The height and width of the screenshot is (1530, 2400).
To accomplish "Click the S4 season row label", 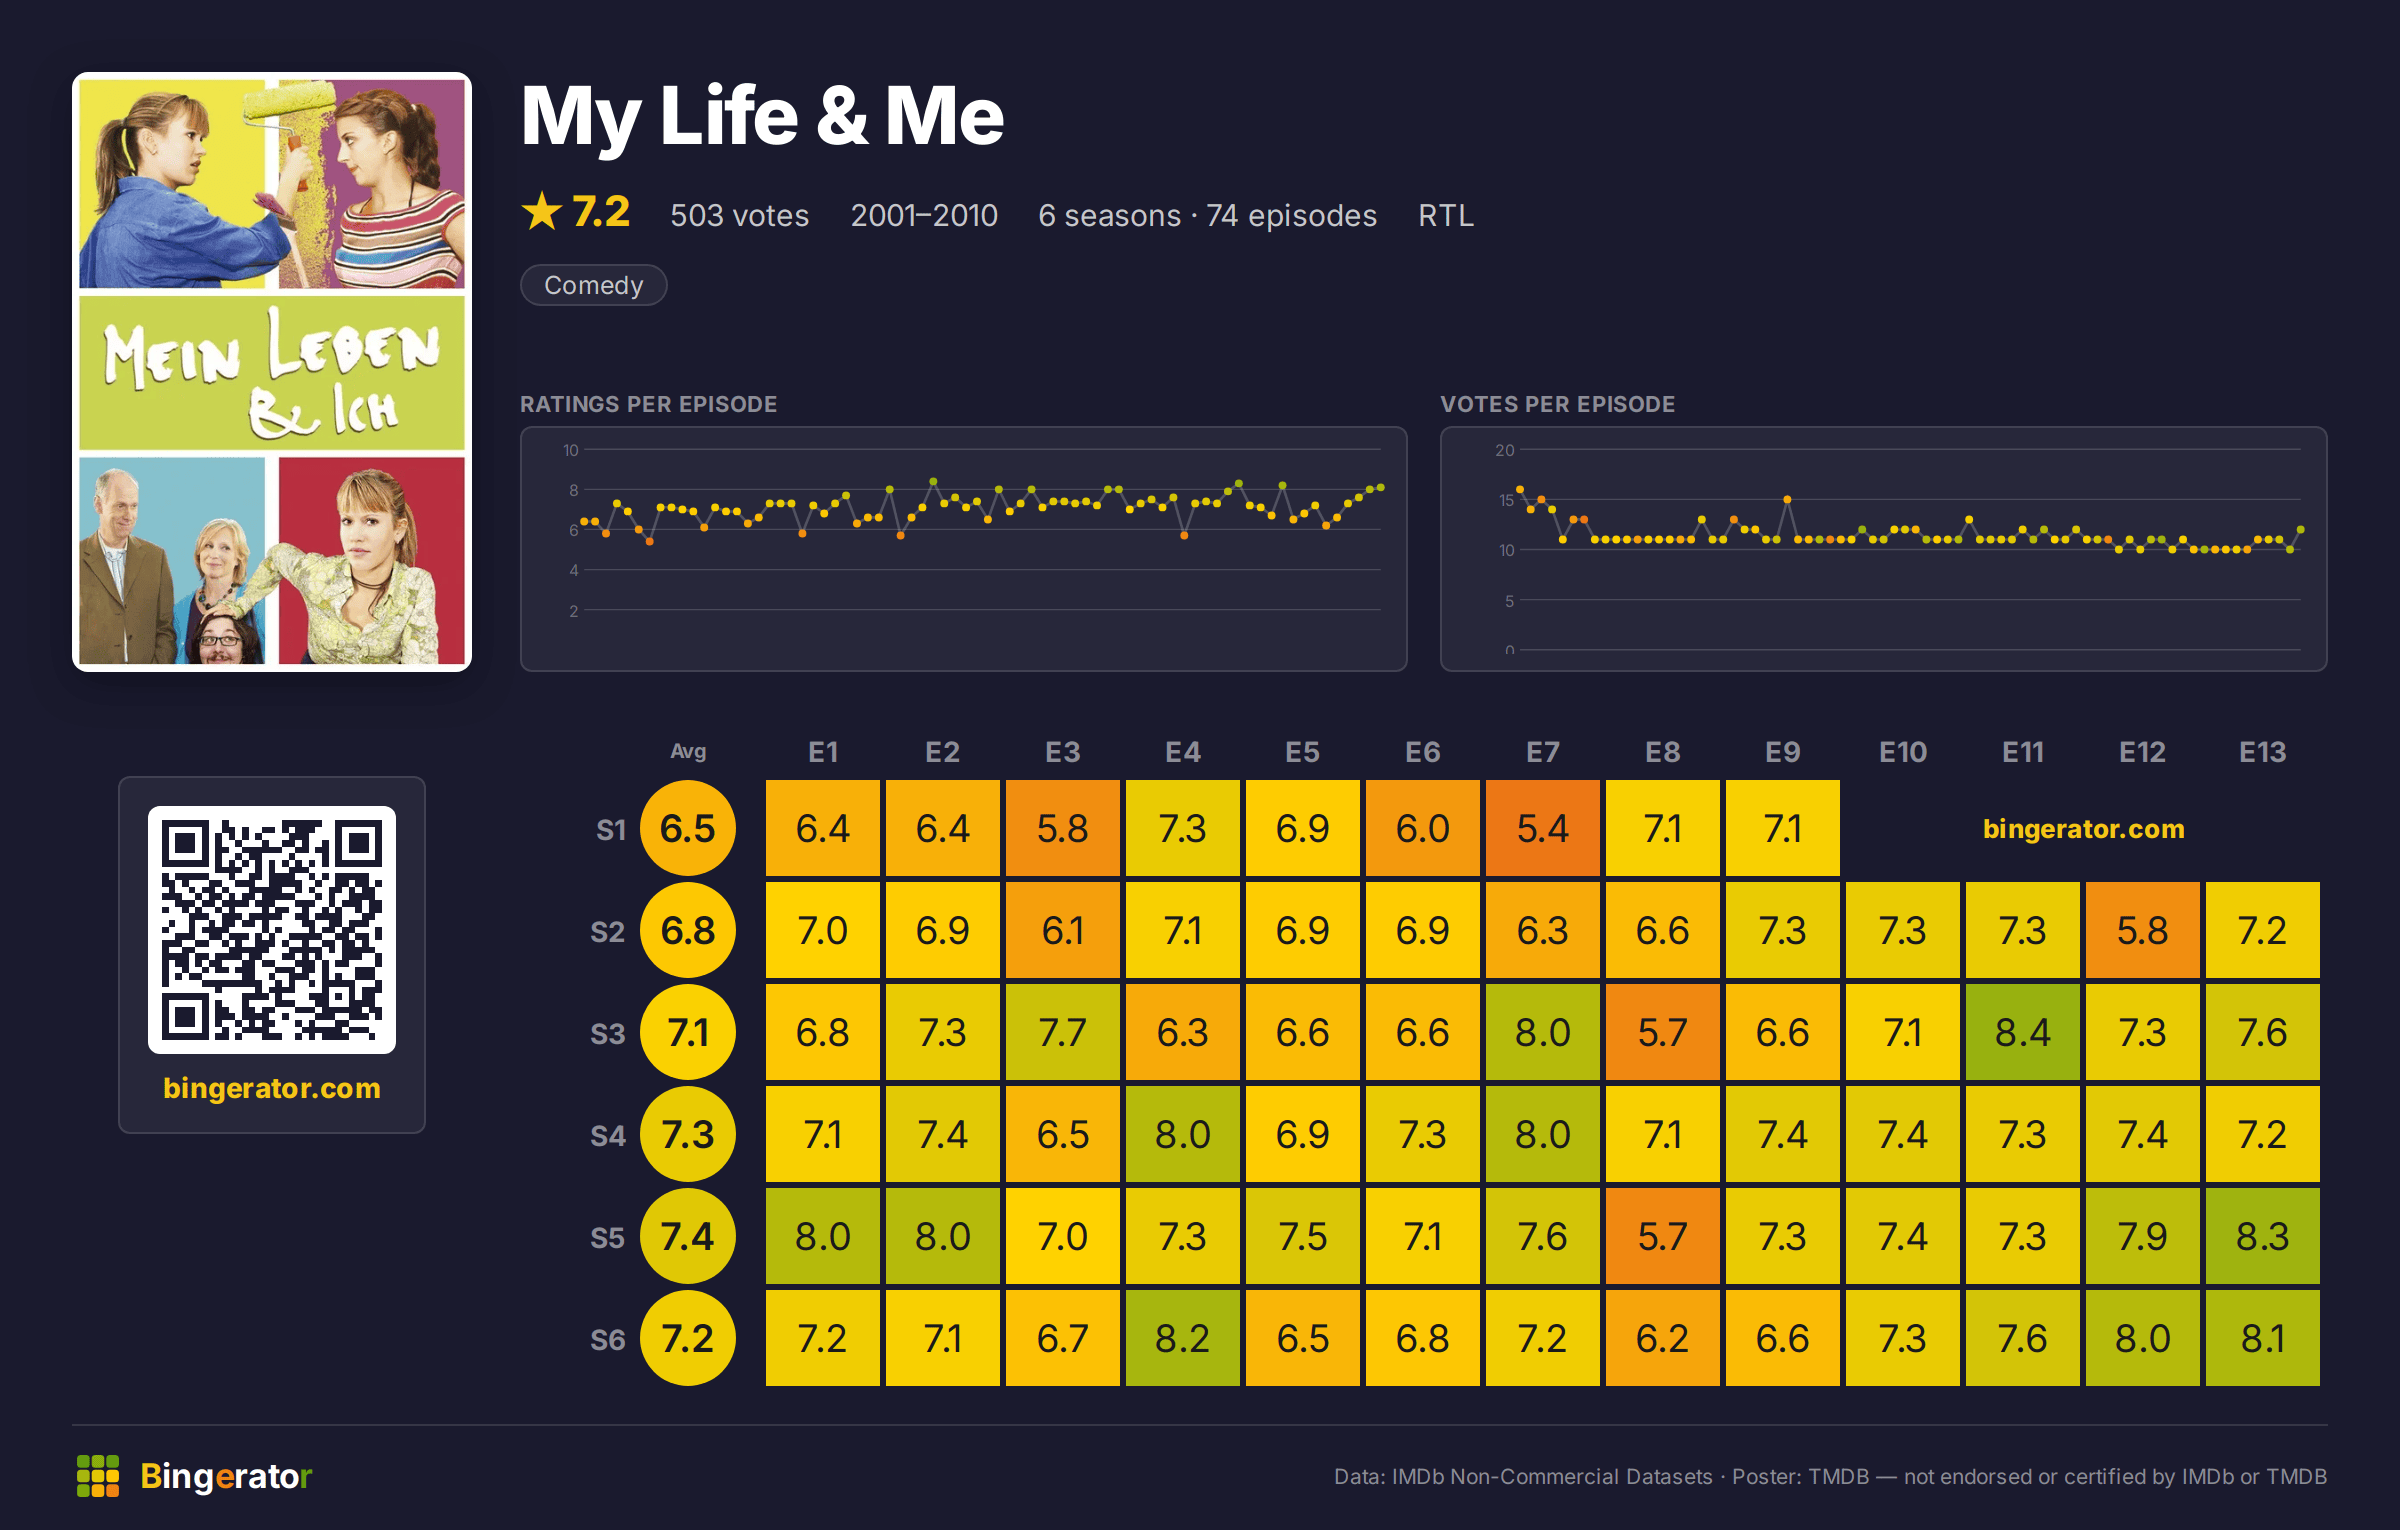I will (x=608, y=1136).
